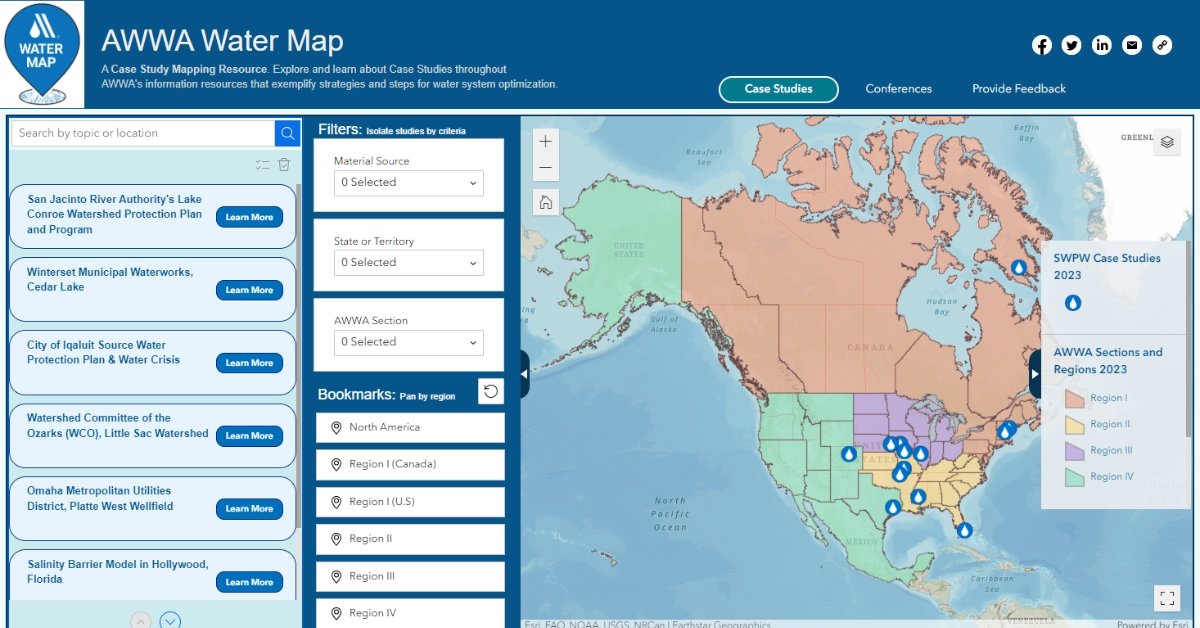Click the Water Map logo
The height and width of the screenshot is (628, 1200).
point(42,54)
